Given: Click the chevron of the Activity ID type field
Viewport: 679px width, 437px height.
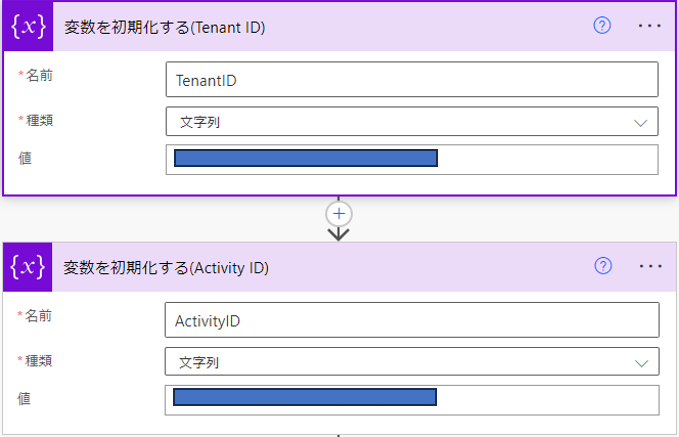Looking at the screenshot, I should click(641, 363).
